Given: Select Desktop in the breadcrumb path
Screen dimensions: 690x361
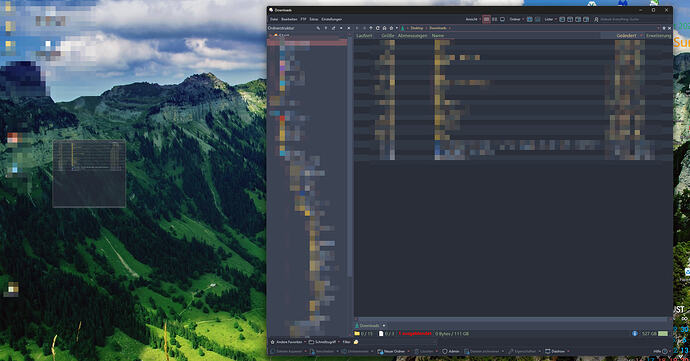Looking at the screenshot, I should 417,28.
